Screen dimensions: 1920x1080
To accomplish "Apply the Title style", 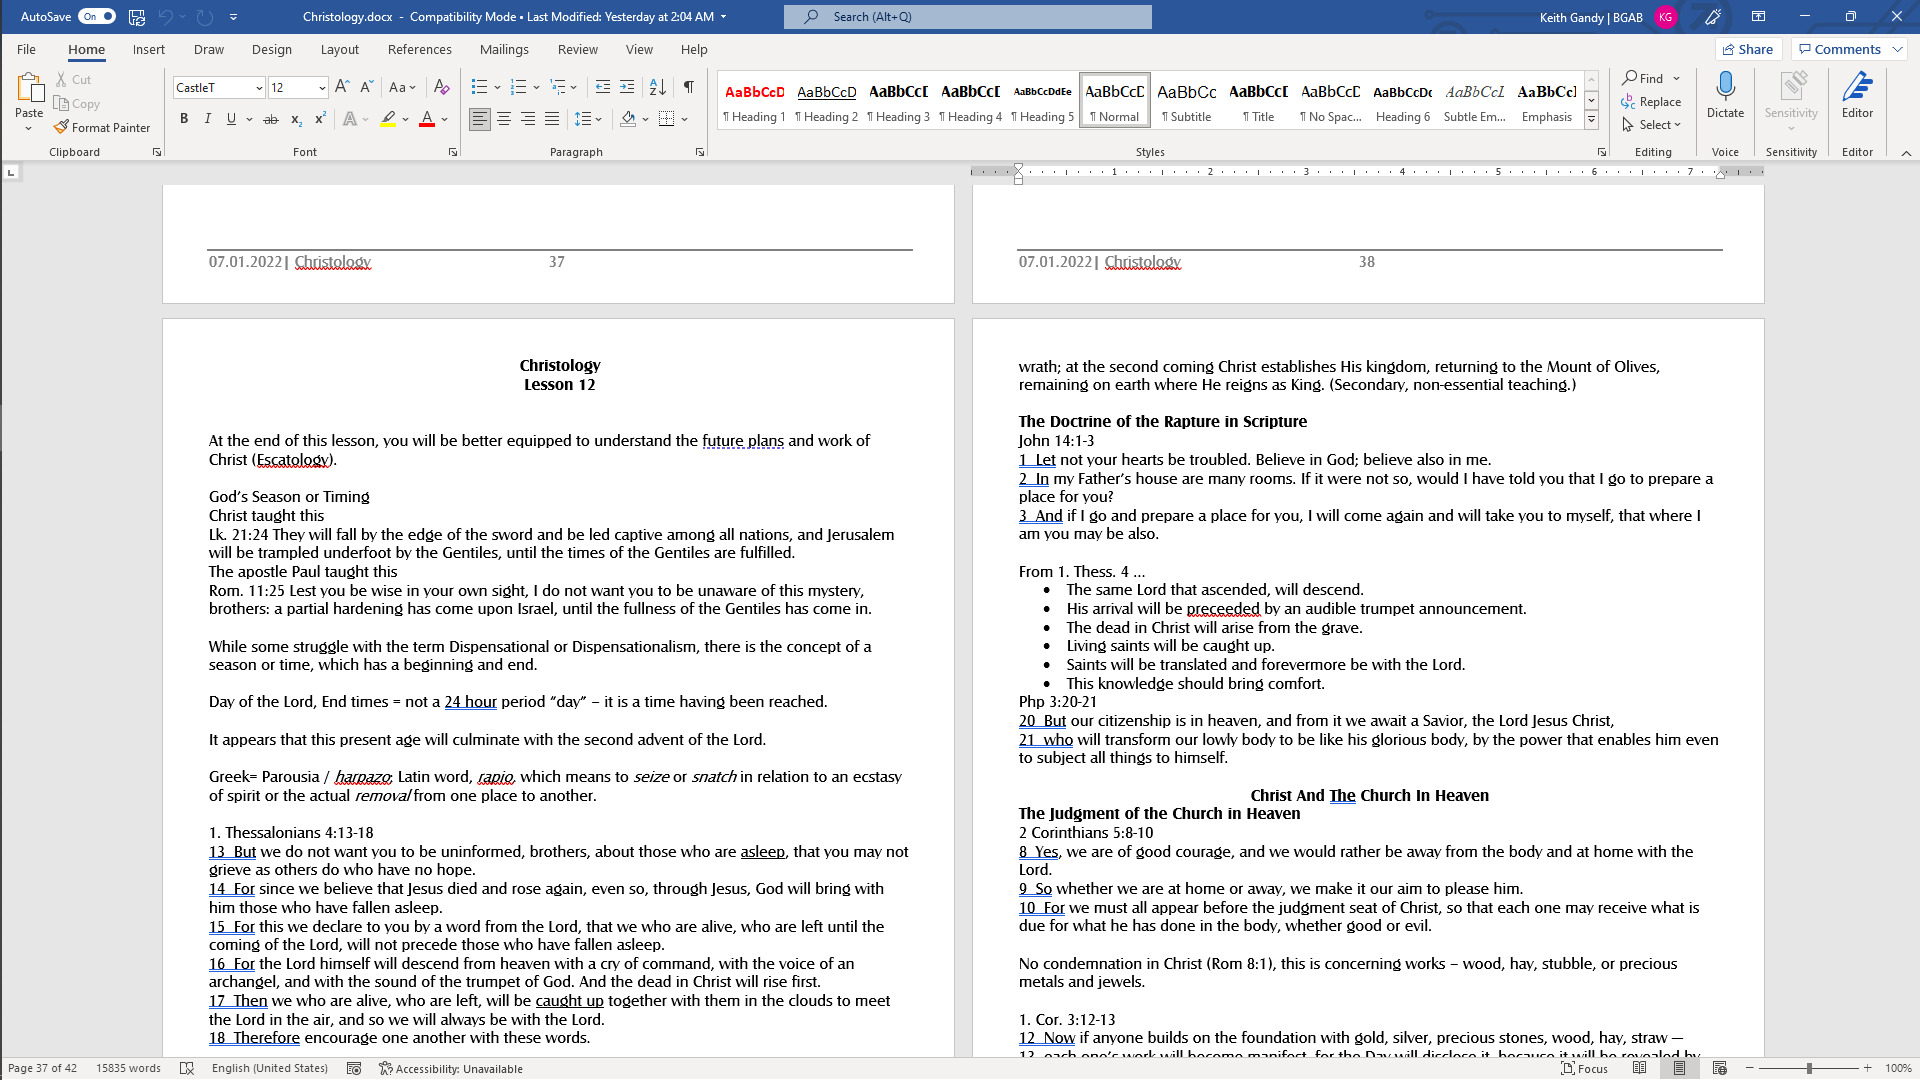I will pos(1258,101).
